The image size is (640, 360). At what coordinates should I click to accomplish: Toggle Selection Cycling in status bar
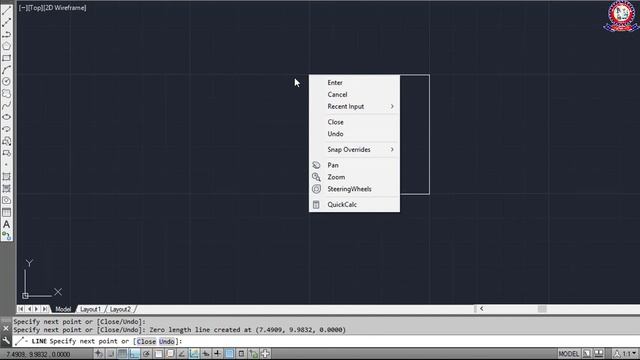point(253,353)
